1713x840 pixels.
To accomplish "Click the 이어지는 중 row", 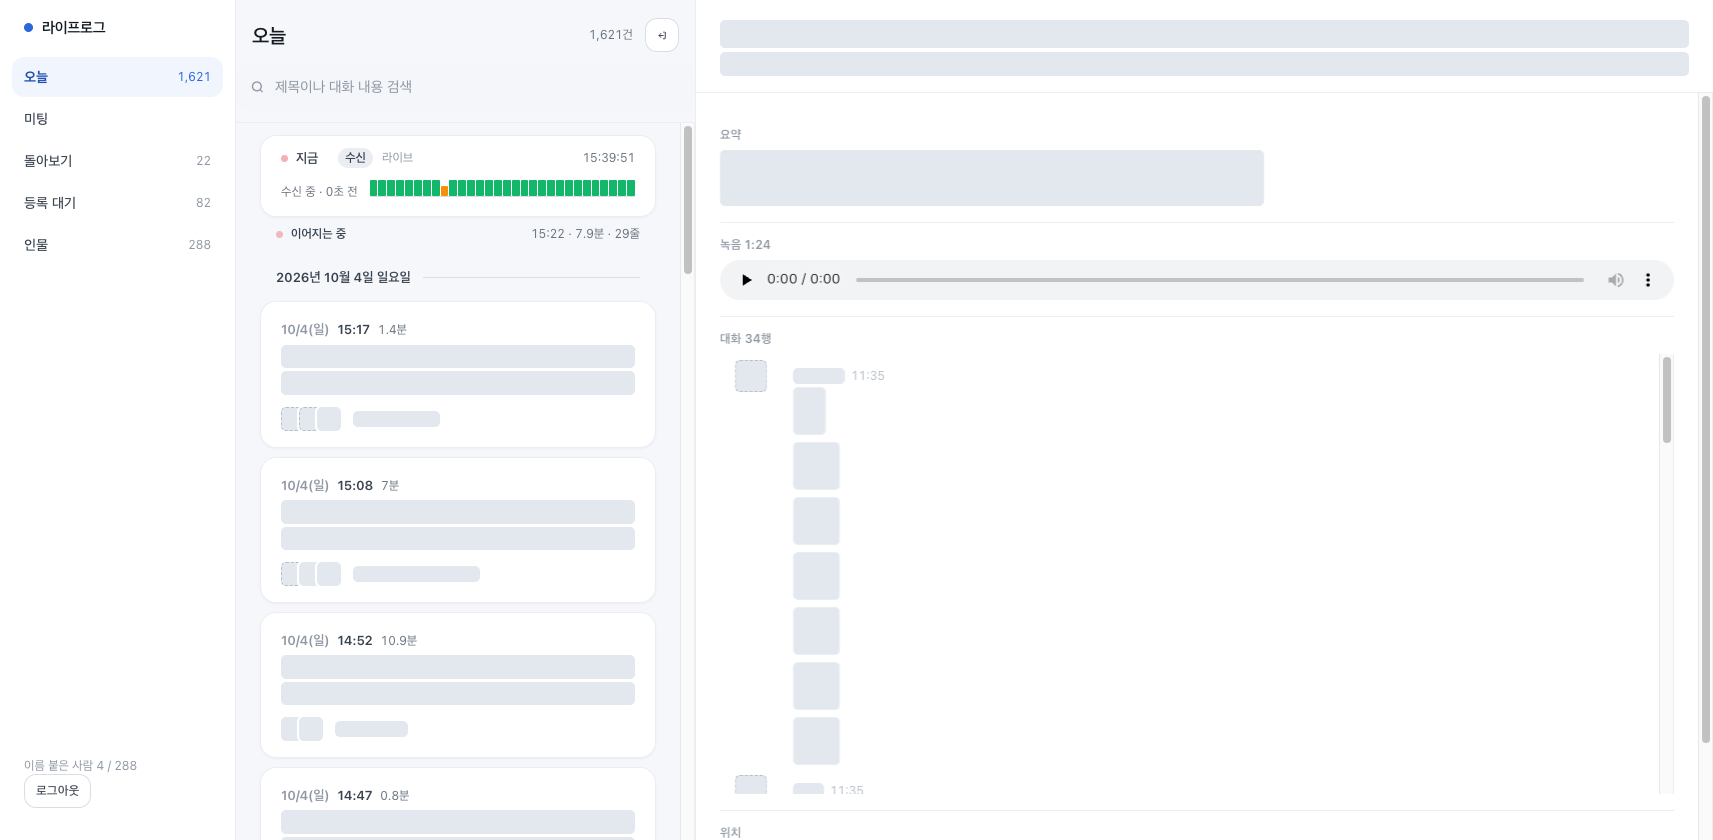I will (458, 234).
